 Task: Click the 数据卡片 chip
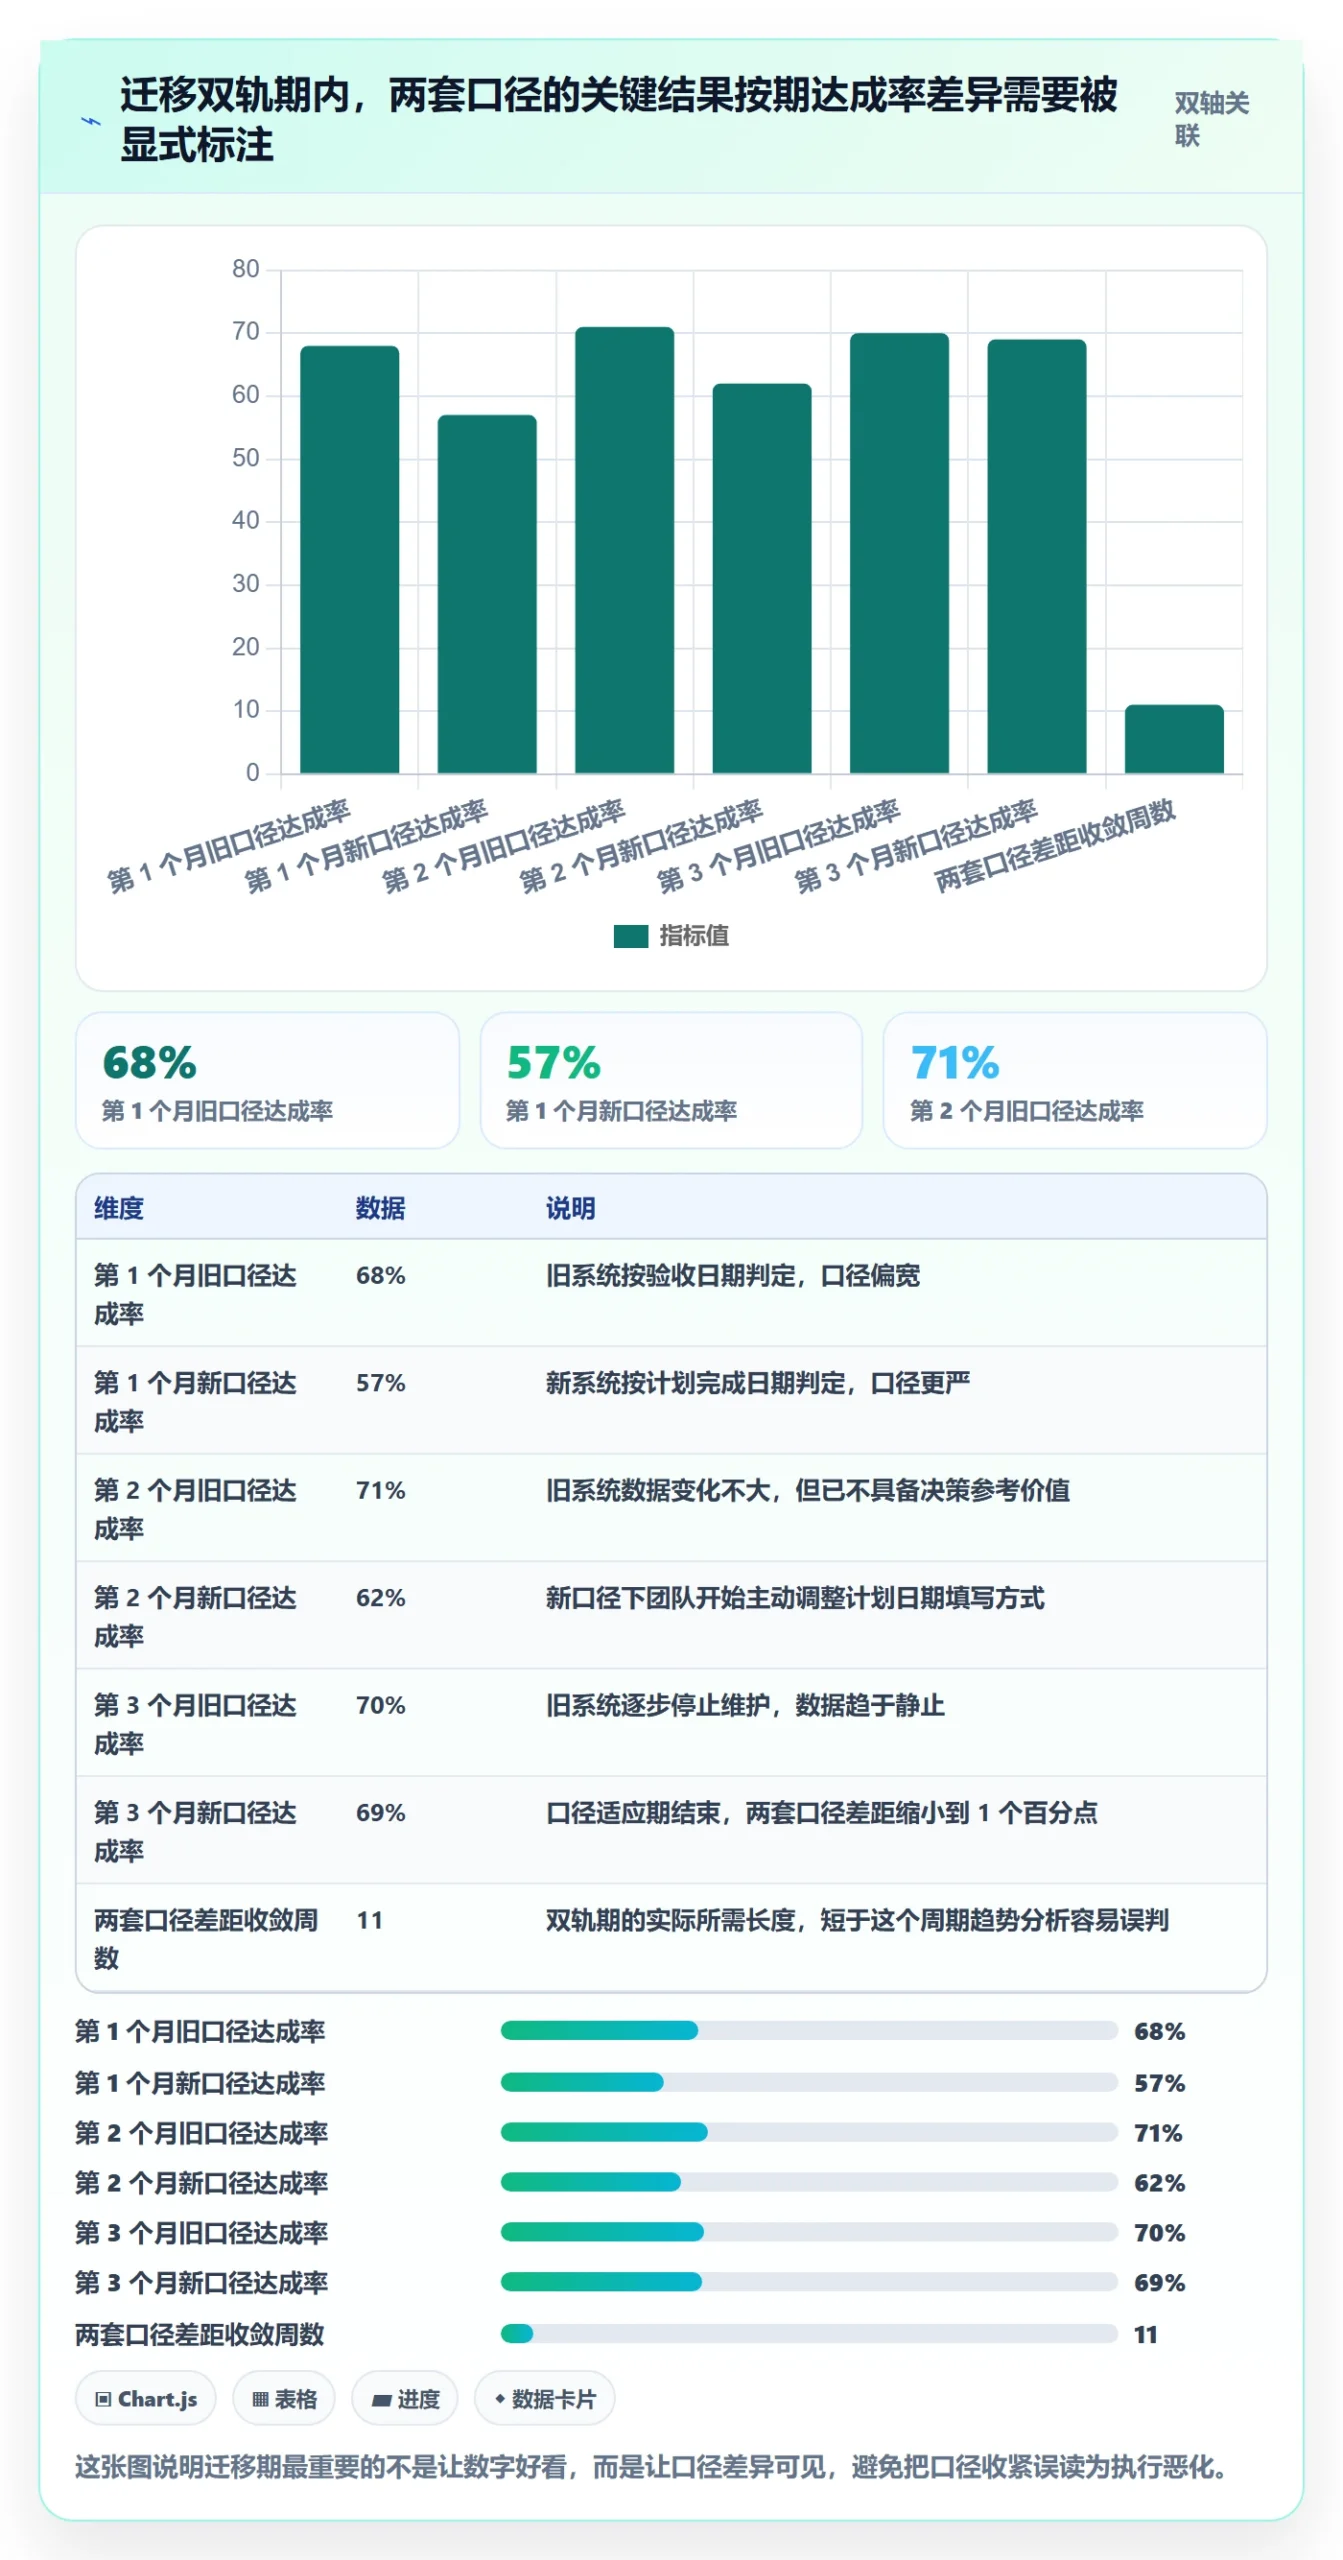[x=545, y=2399]
